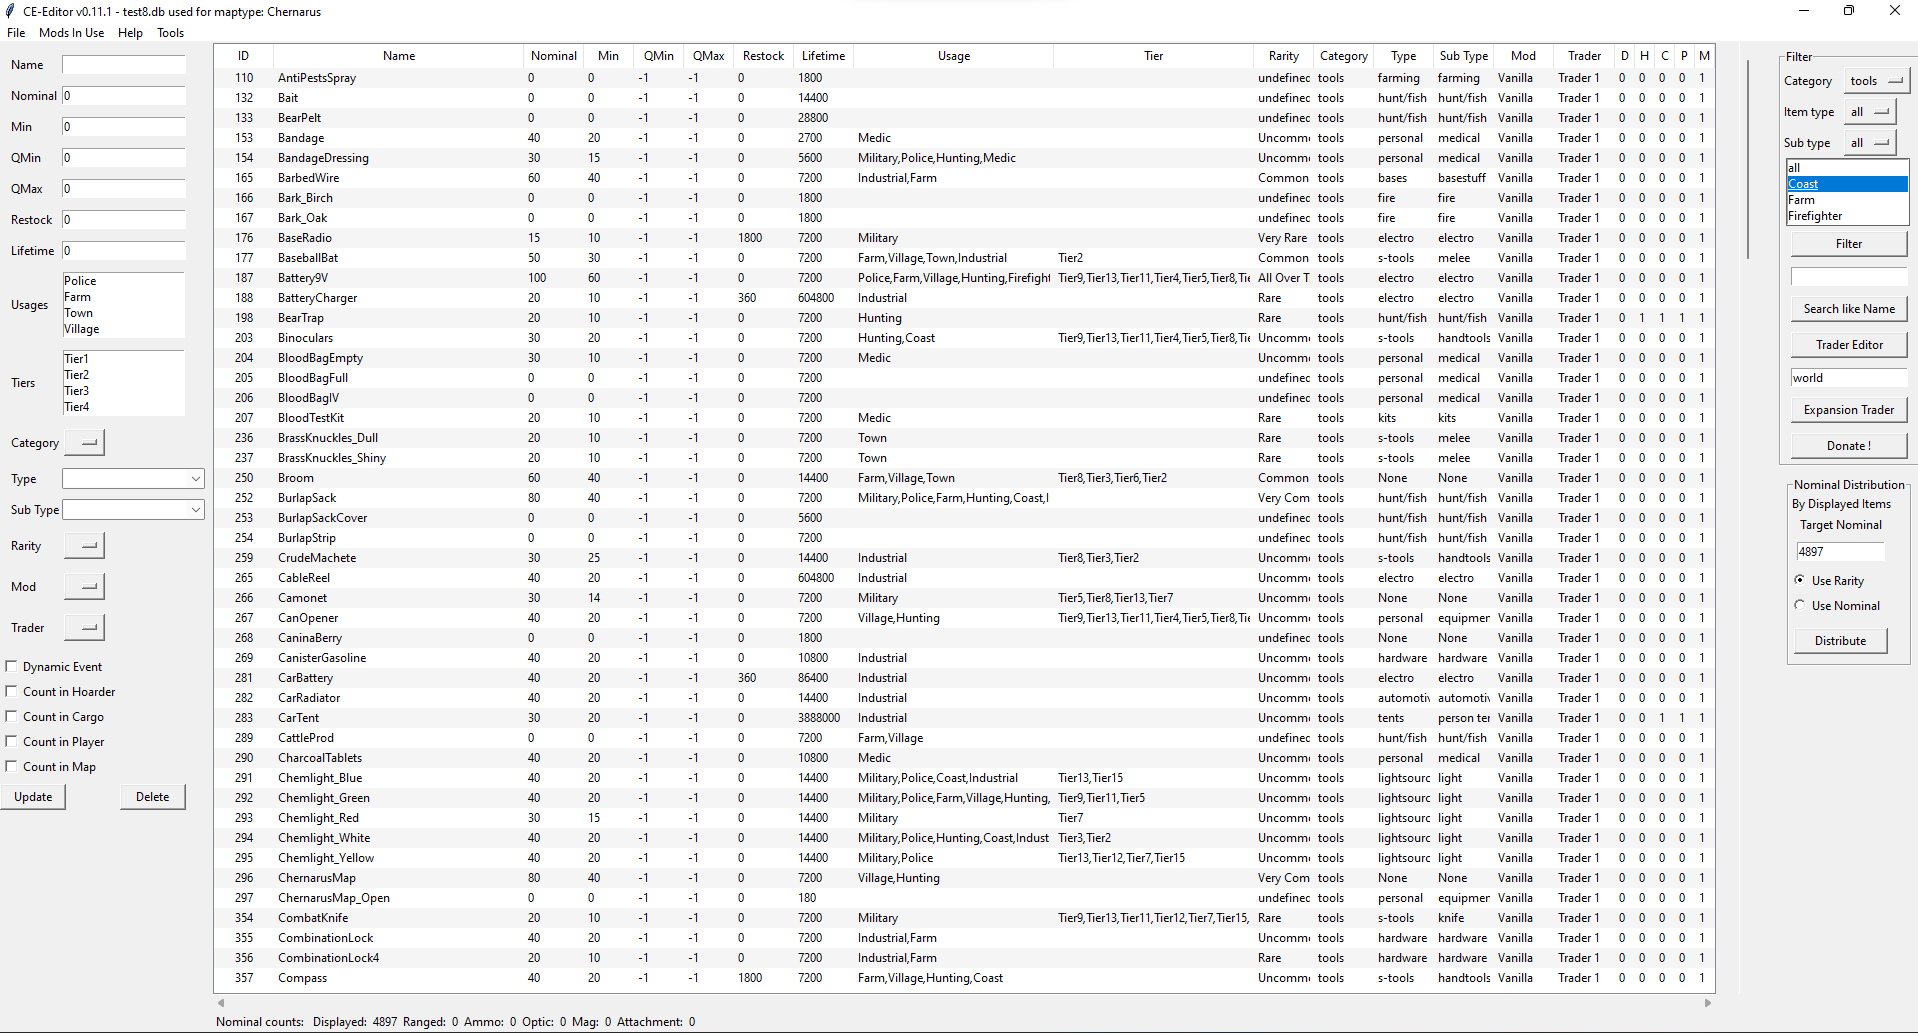Select Tier3 in the Tiers list
This screenshot has height=1033, width=1918.
tap(124, 391)
